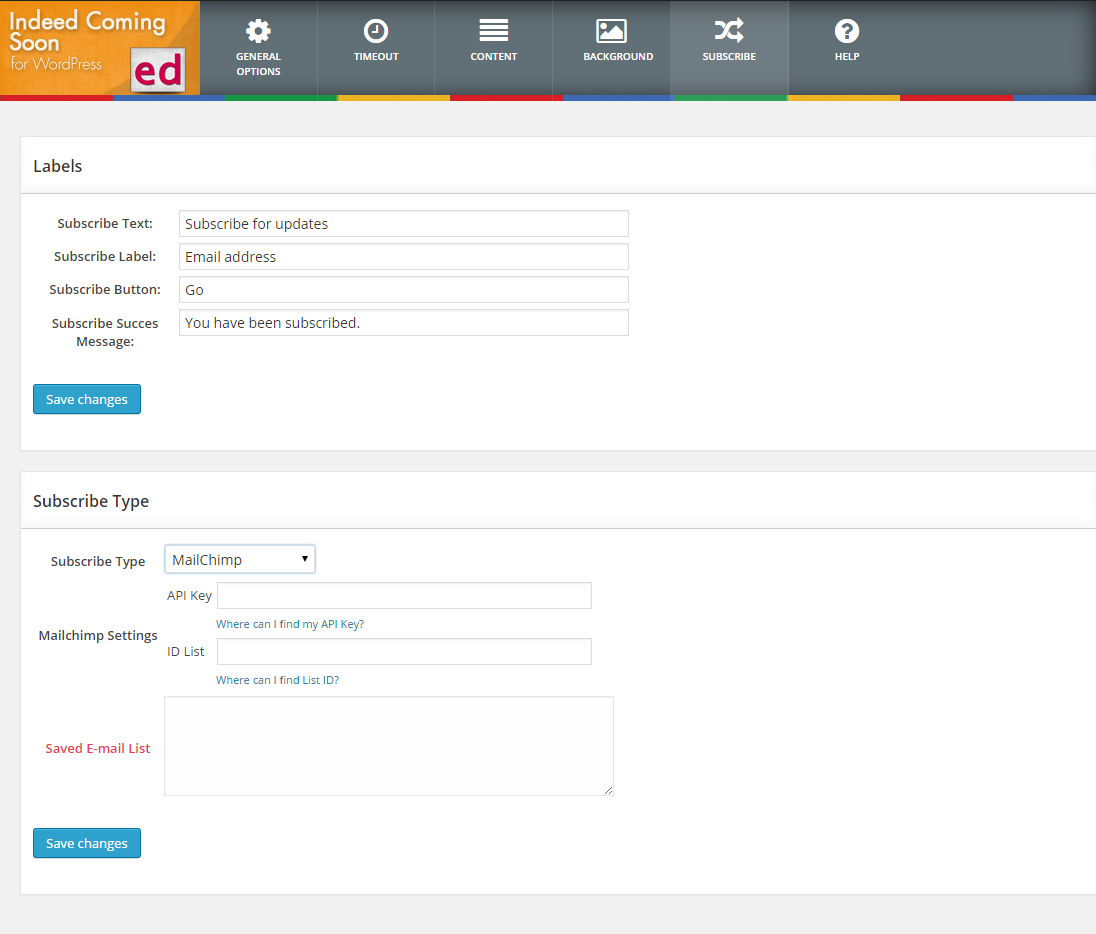
Task: Open the Timeout clock icon
Action: point(376,31)
